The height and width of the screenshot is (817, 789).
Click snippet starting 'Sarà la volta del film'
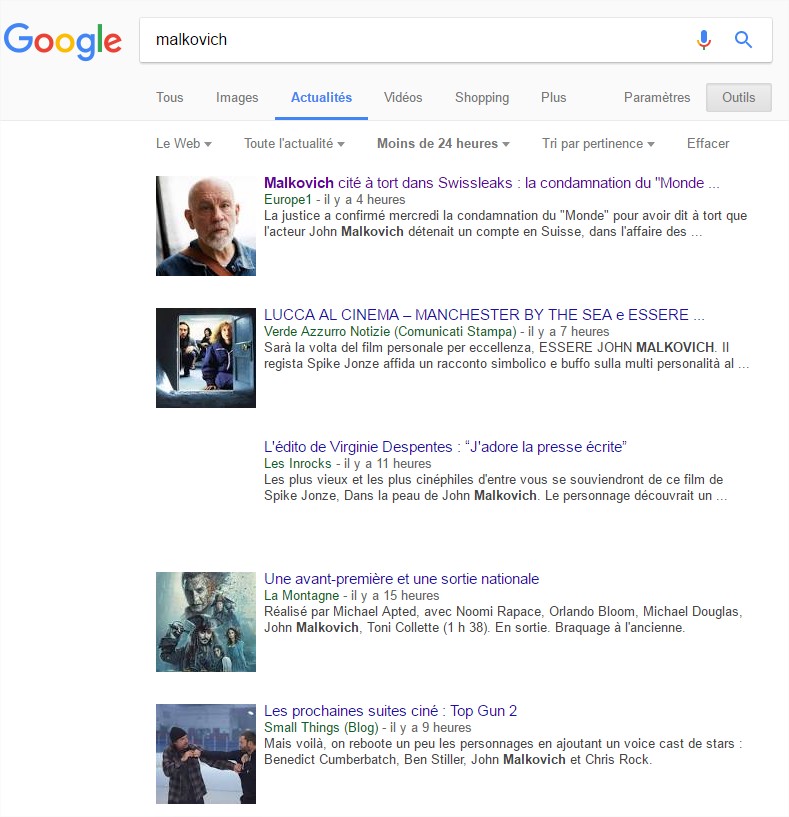point(507,355)
